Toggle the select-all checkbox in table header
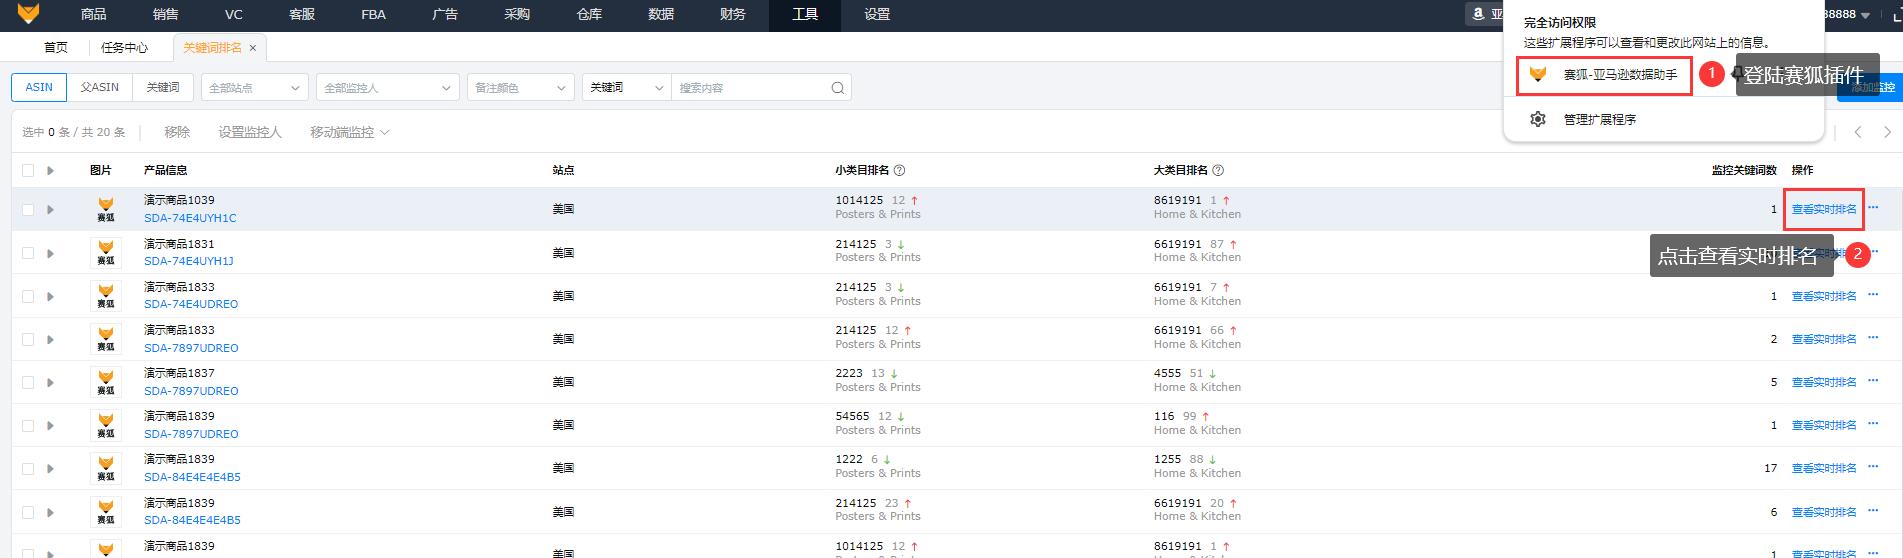1903x558 pixels. click(x=28, y=170)
